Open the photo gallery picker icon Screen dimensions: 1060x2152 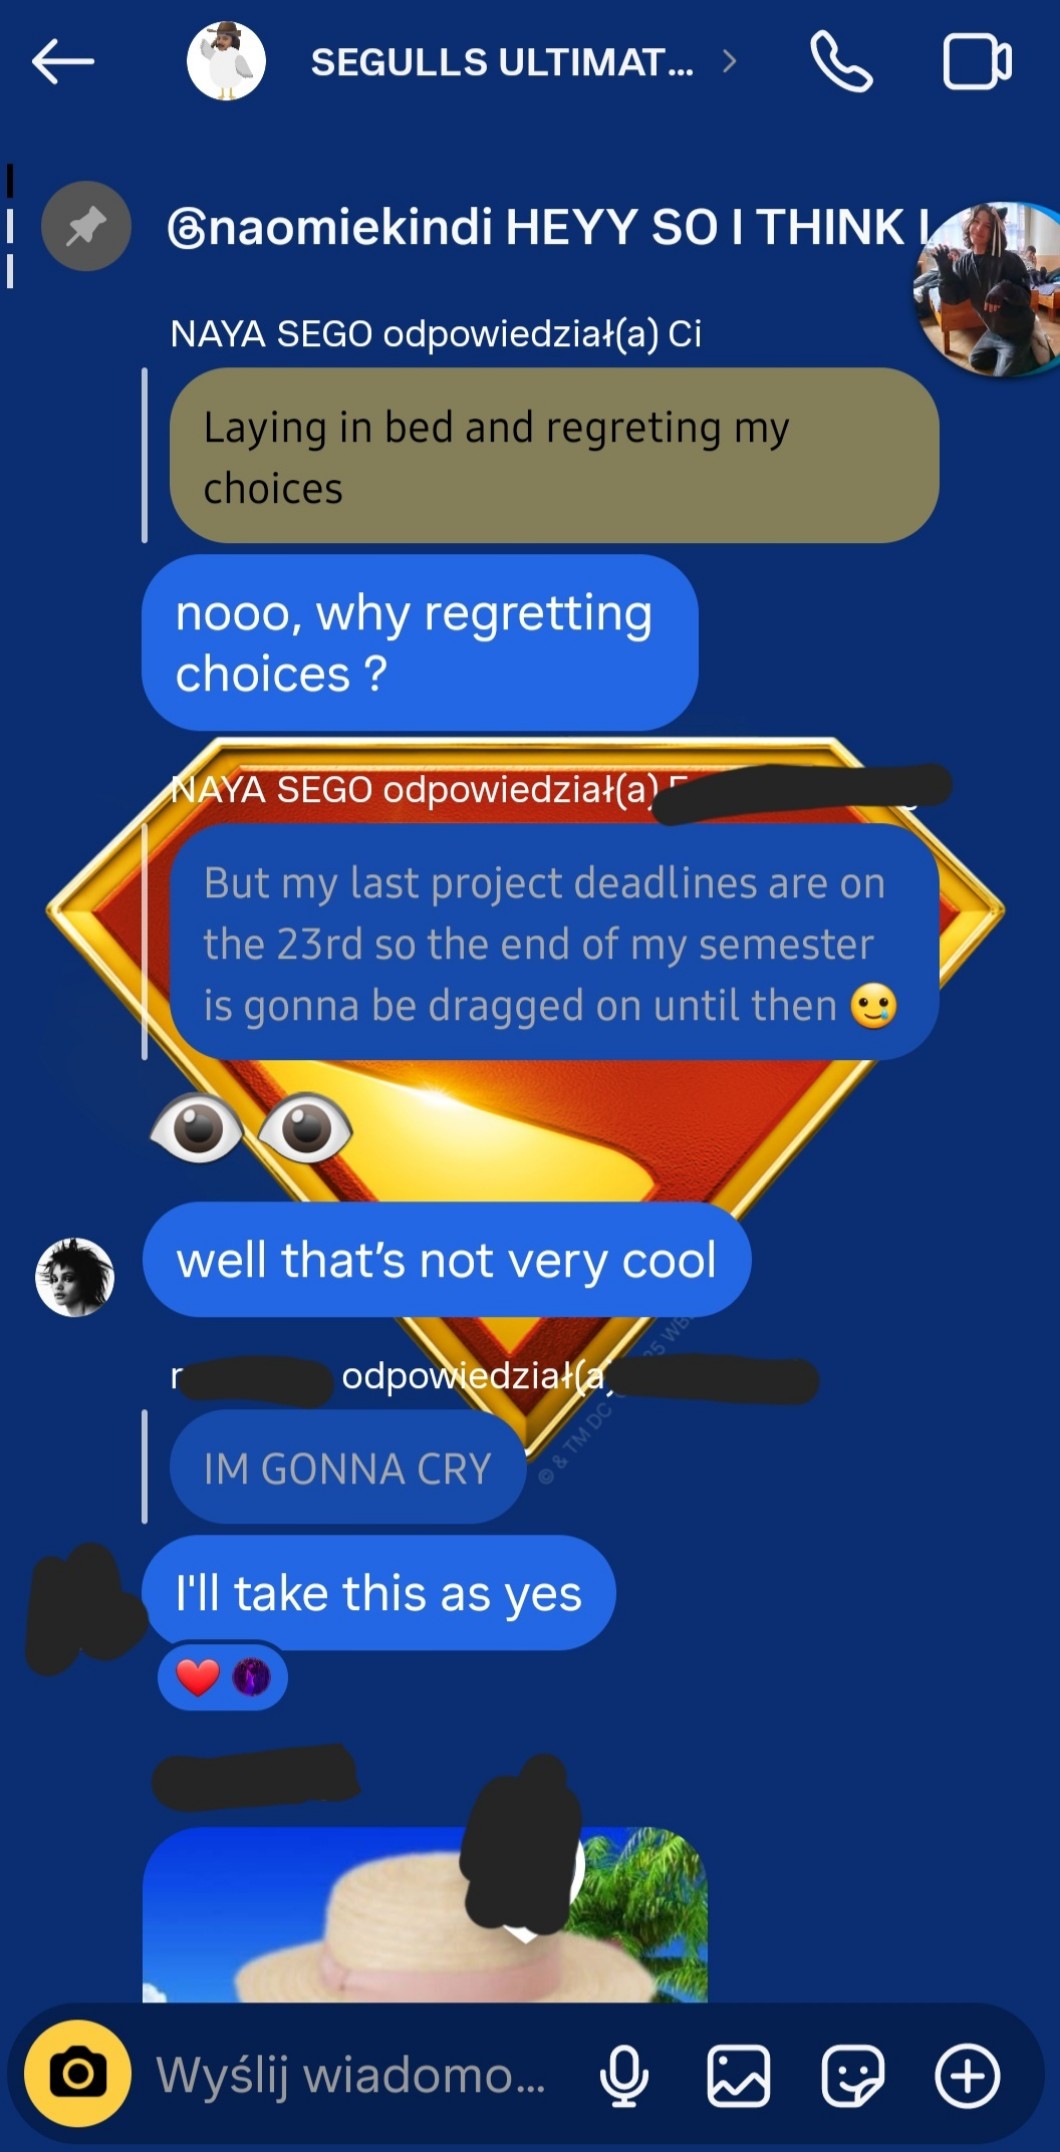click(x=739, y=2076)
